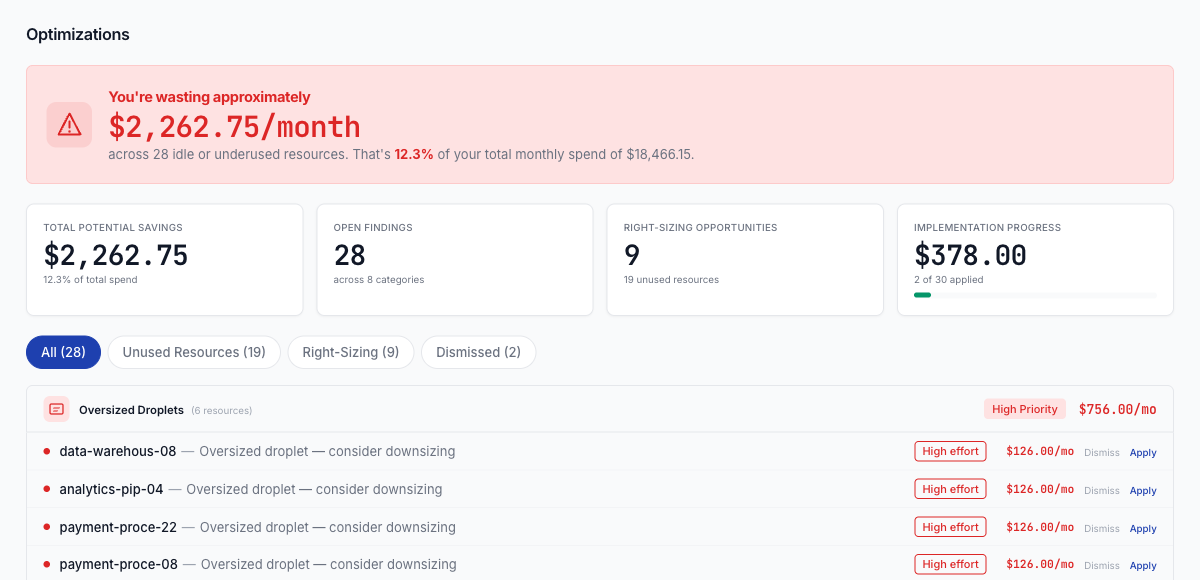Click the High effort badge on data-warehous-08 row
The height and width of the screenshot is (580, 1200).
click(x=949, y=451)
